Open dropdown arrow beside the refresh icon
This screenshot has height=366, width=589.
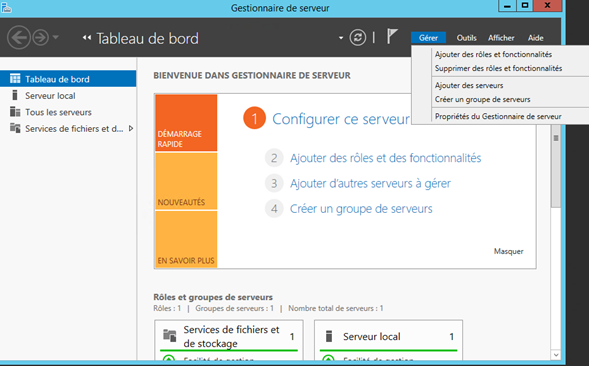[341, 38]
